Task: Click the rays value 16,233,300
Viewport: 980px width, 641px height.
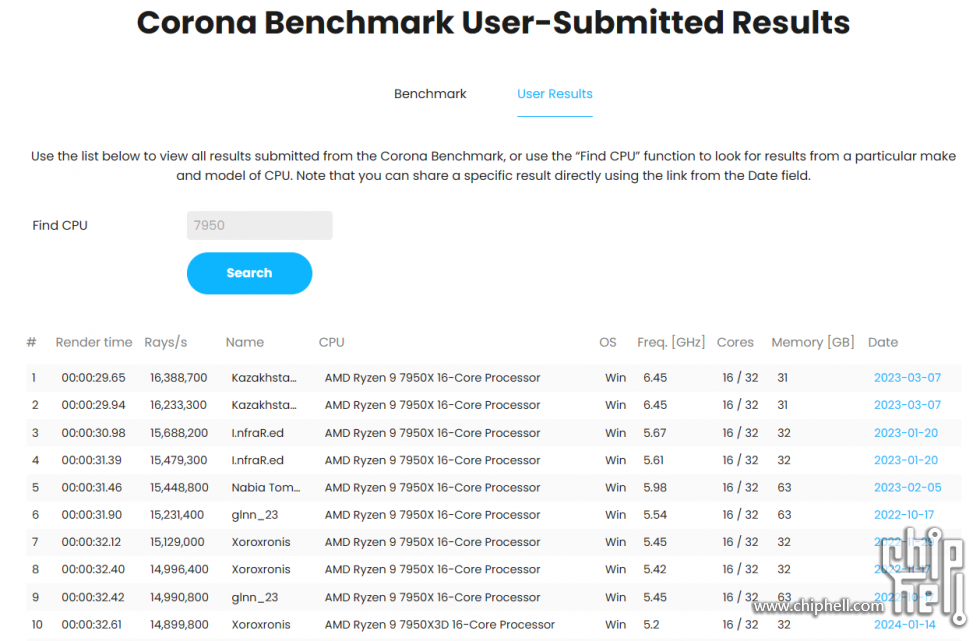Action: point(178,405)
